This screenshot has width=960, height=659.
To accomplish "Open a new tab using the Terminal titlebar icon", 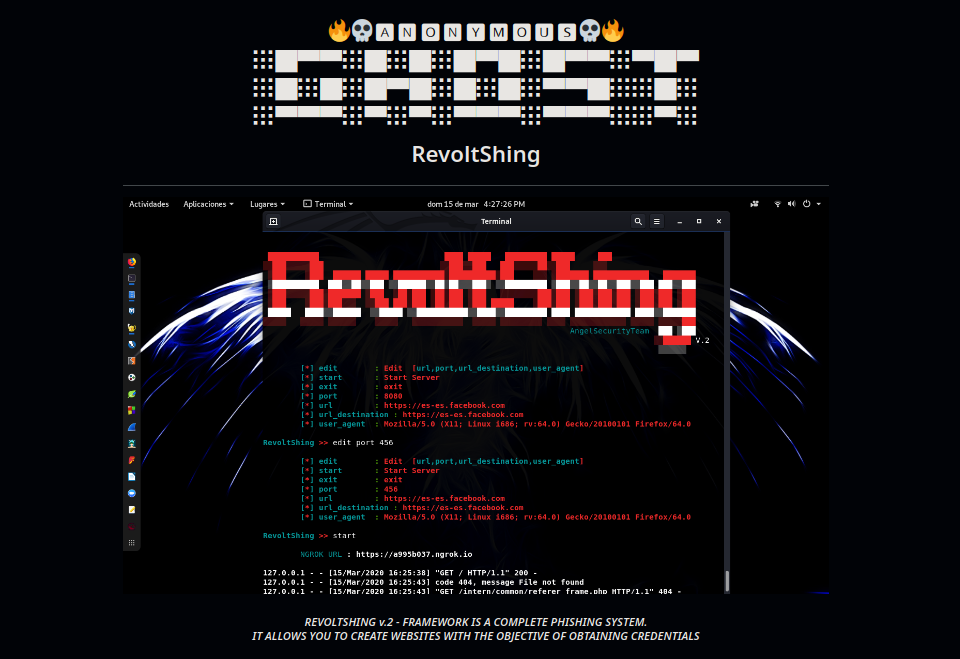I will [273, 221].
